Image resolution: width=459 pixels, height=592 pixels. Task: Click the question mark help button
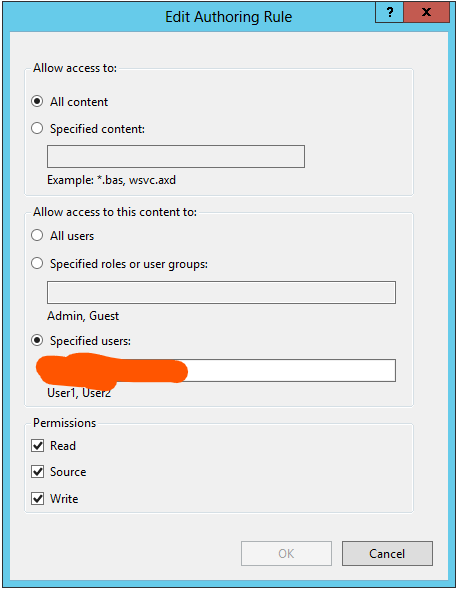pos(390,12)
